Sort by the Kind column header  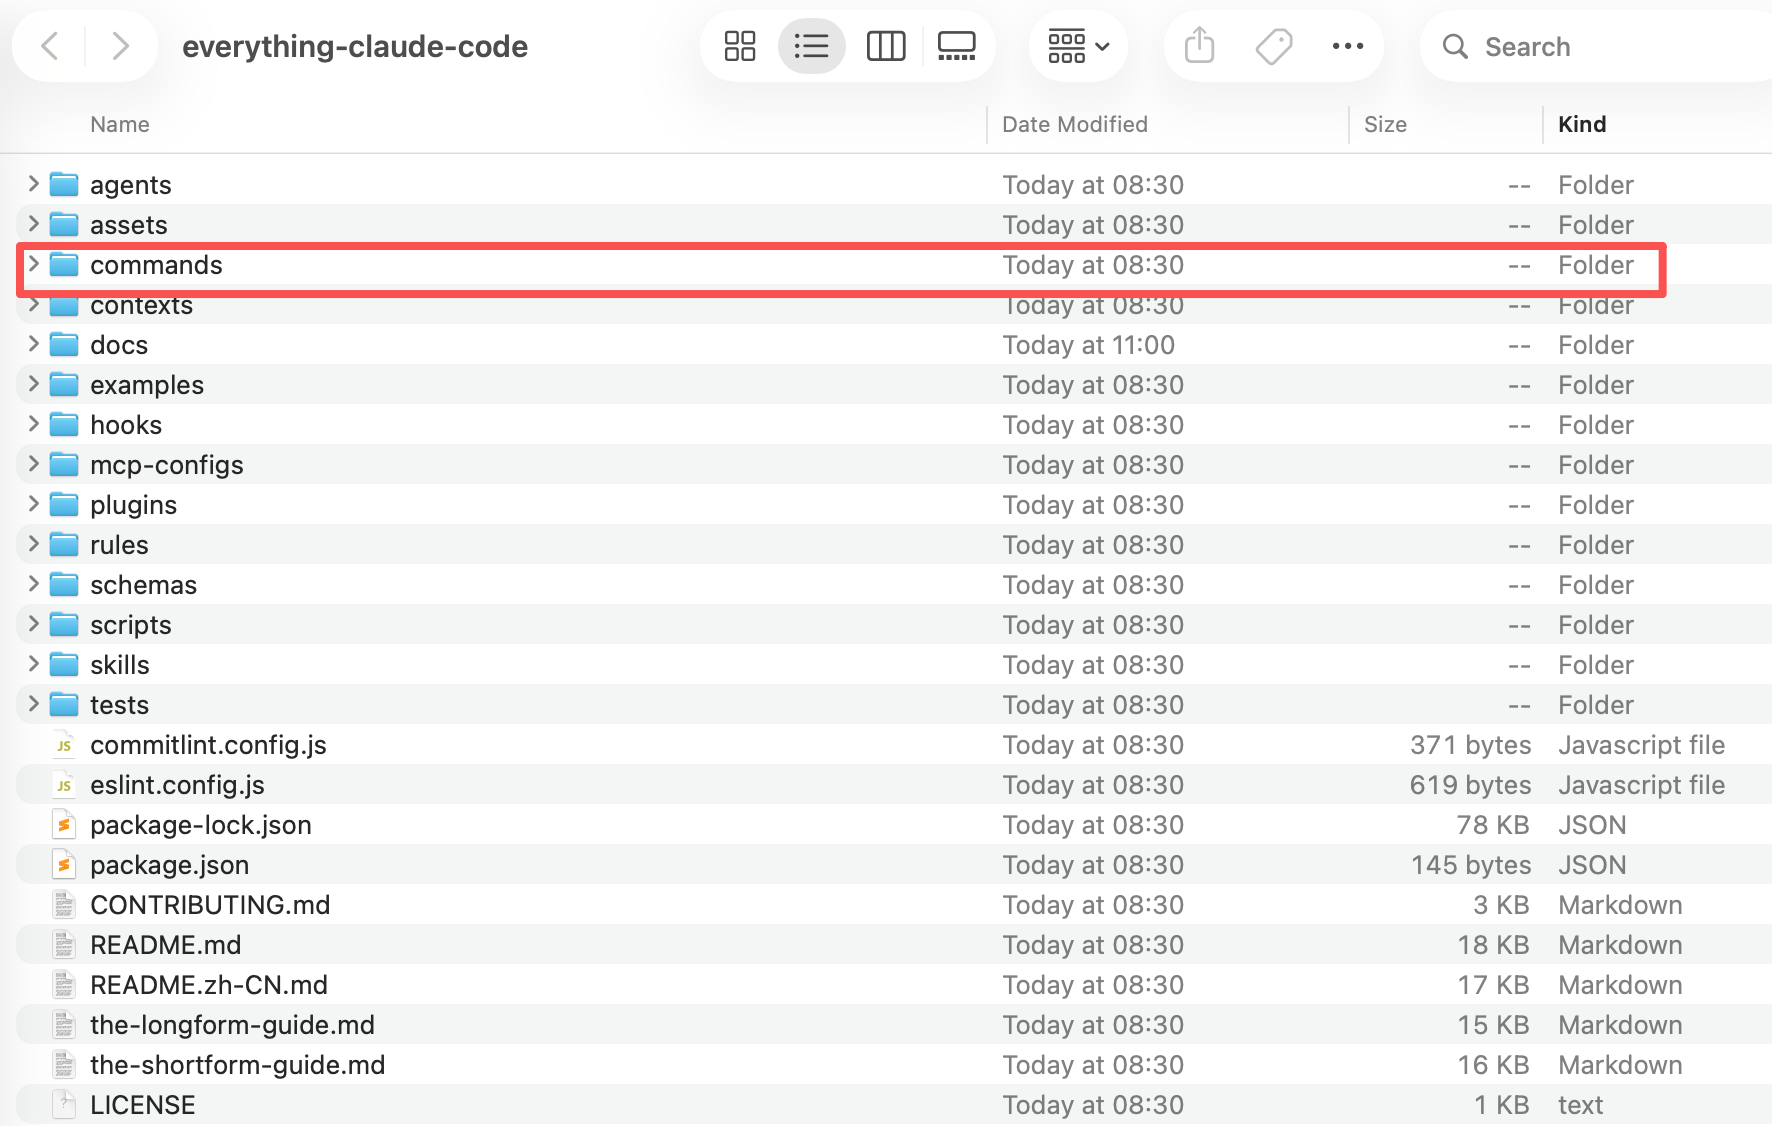point(1582,124)
